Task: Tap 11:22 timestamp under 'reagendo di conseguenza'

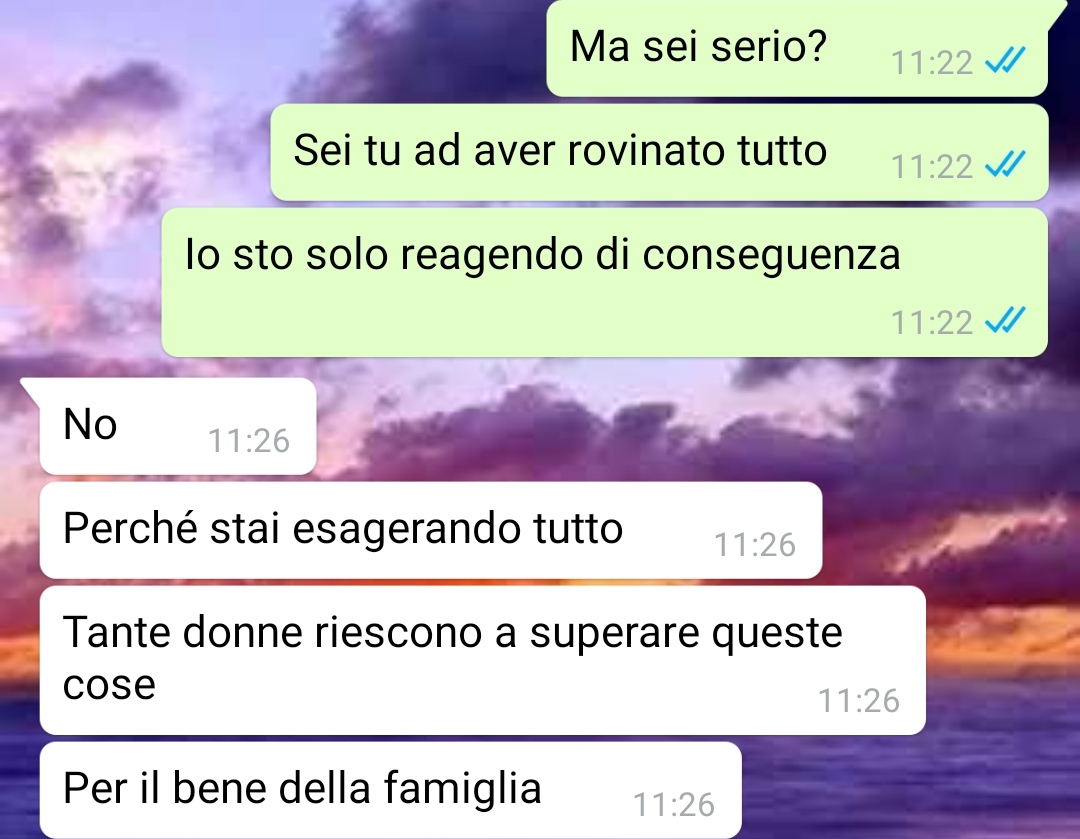Action: [931, 323]
